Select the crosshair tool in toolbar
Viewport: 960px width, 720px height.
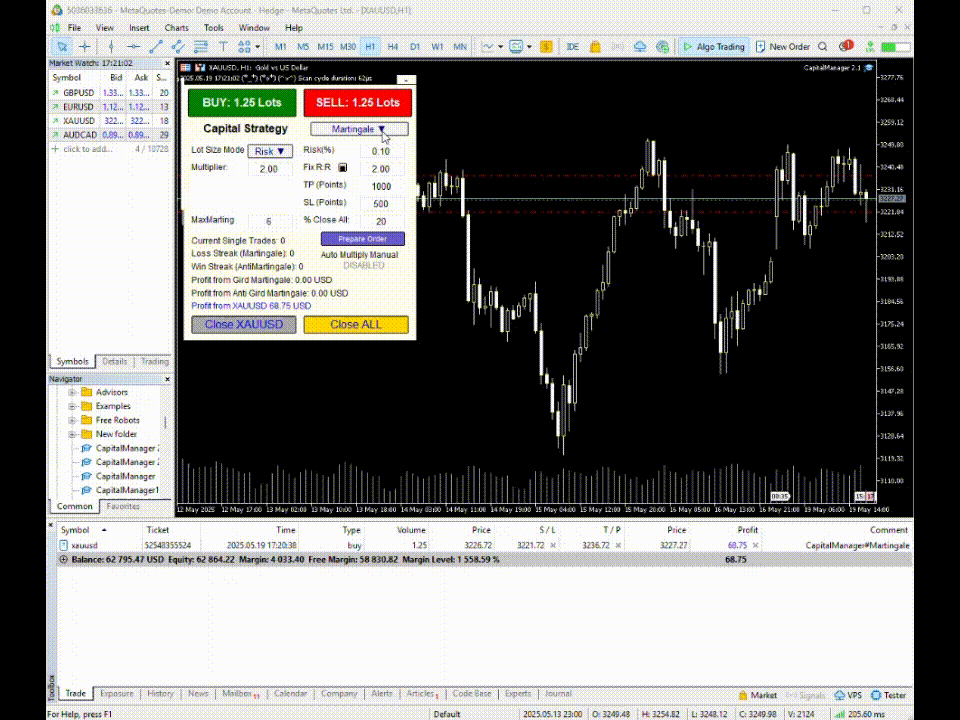point(84,47)
